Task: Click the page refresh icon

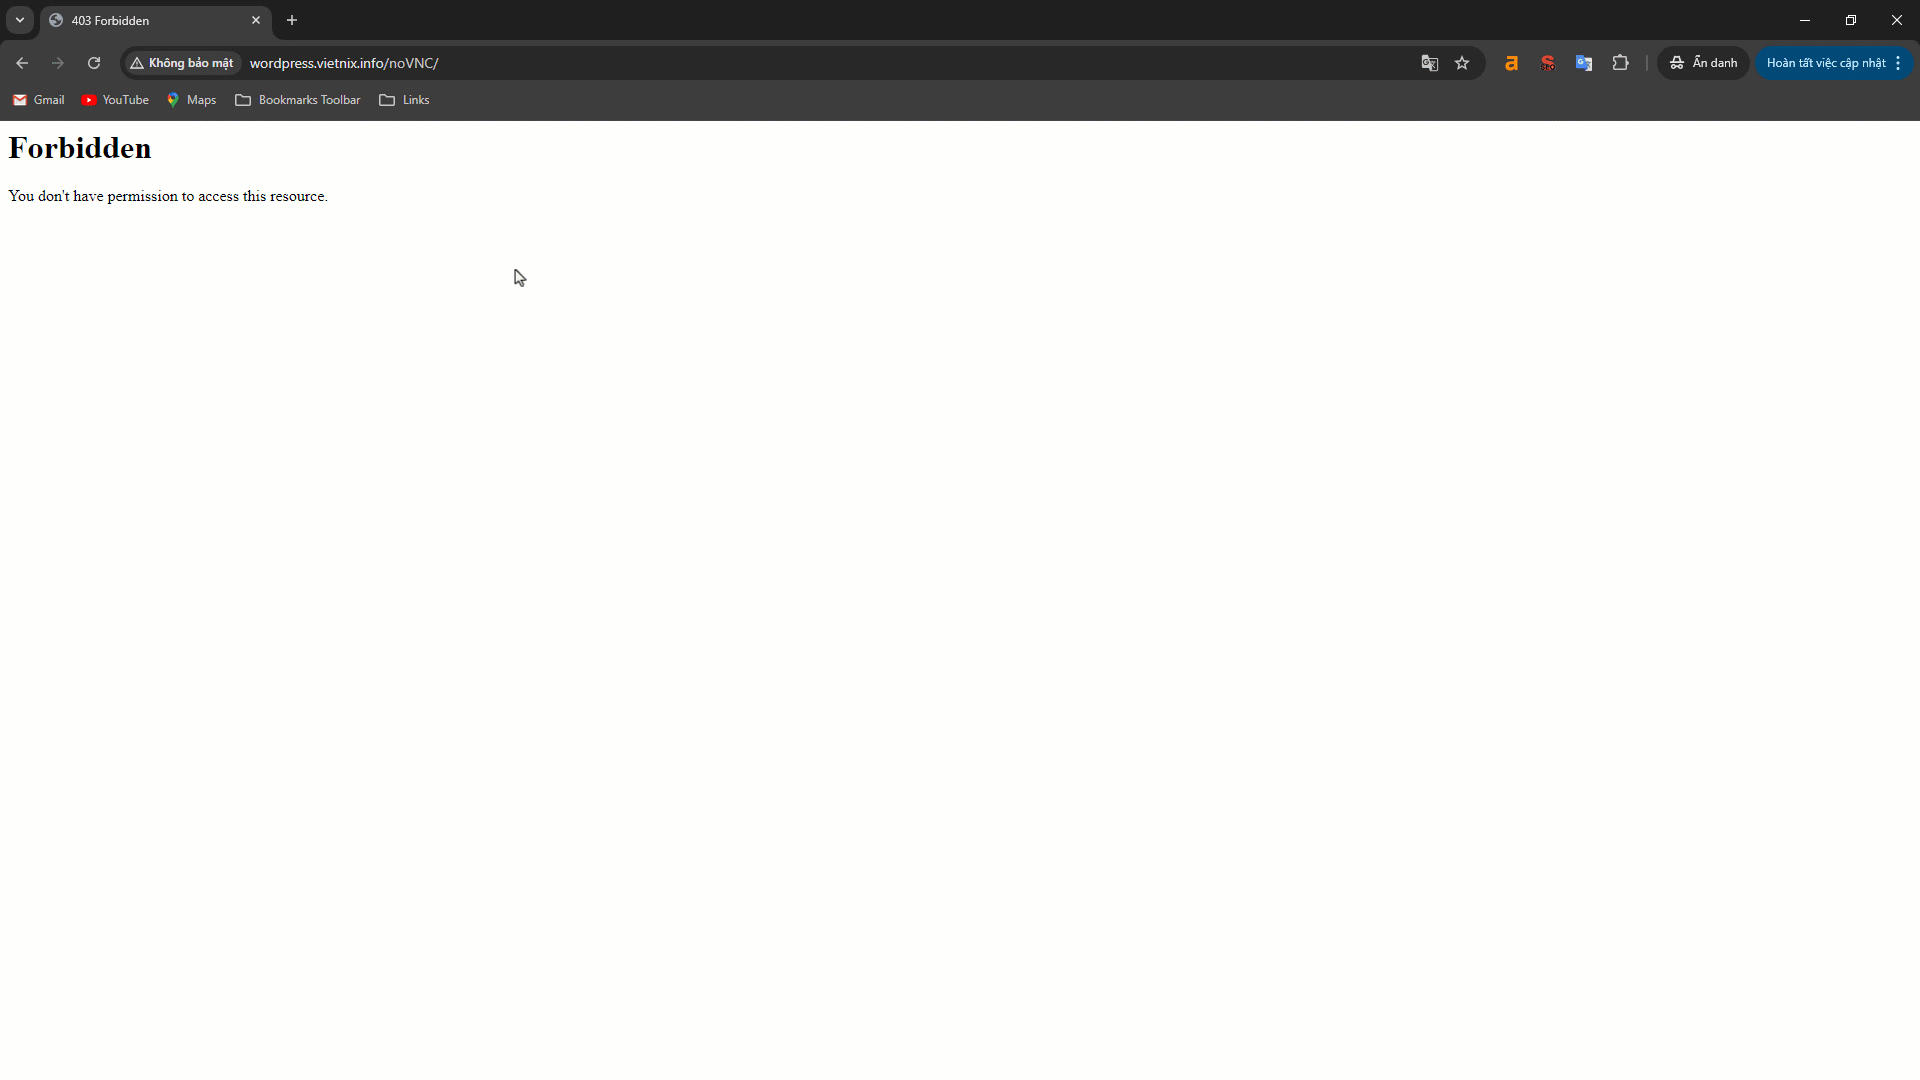Action: 94,62
